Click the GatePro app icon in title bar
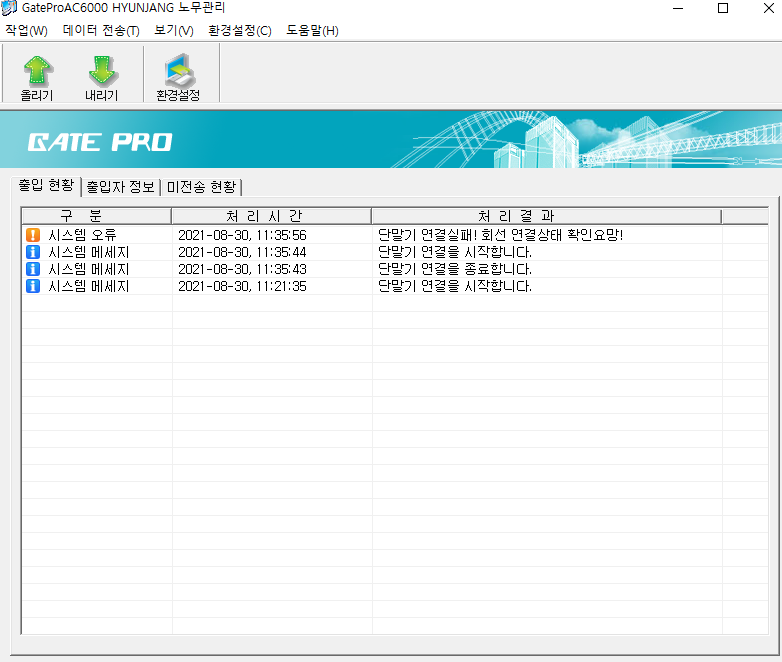Viewport: 782px width, 662px height. [x=9, y=8]
